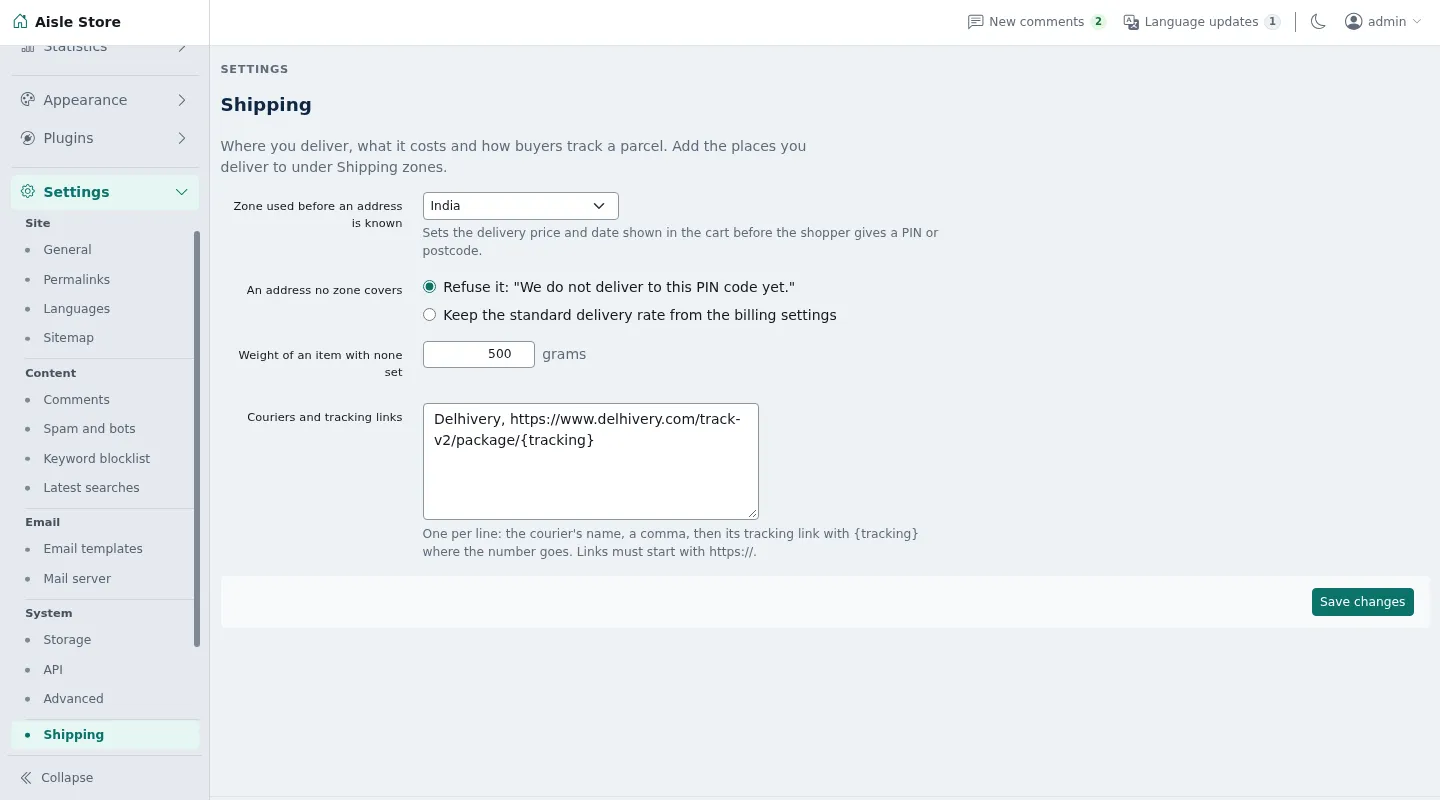The width and height of the screenshot is (1440, 800).
Task: Open Comments settings
Action: [76, 400]
